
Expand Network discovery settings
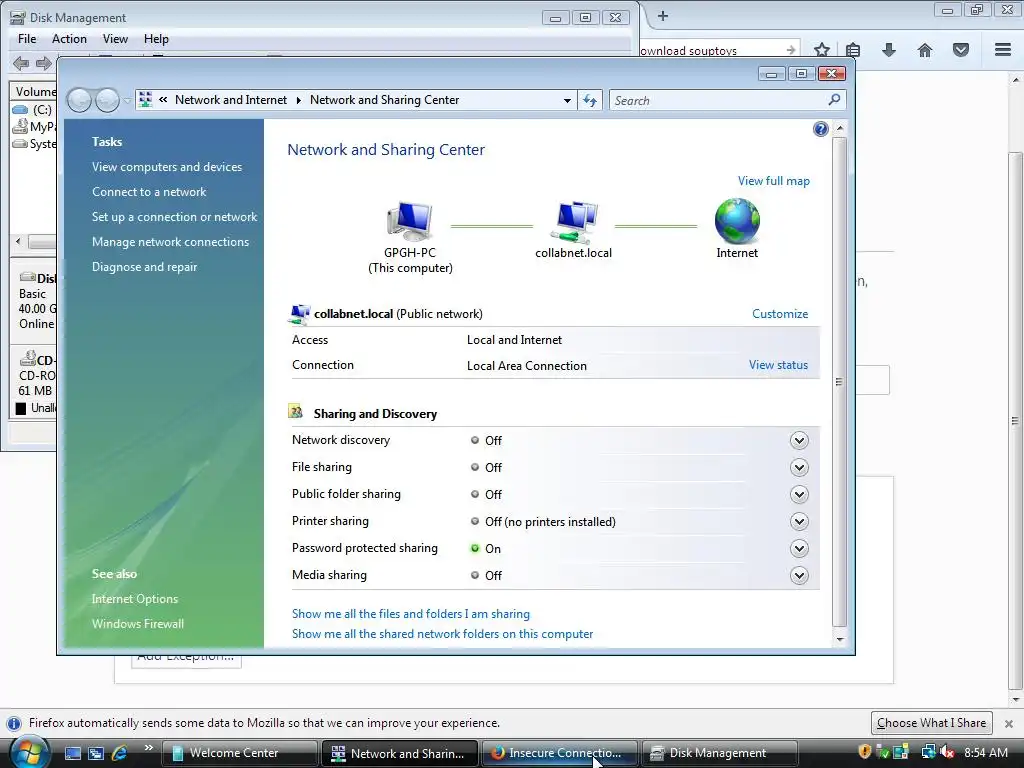click(x=799, y=440)
